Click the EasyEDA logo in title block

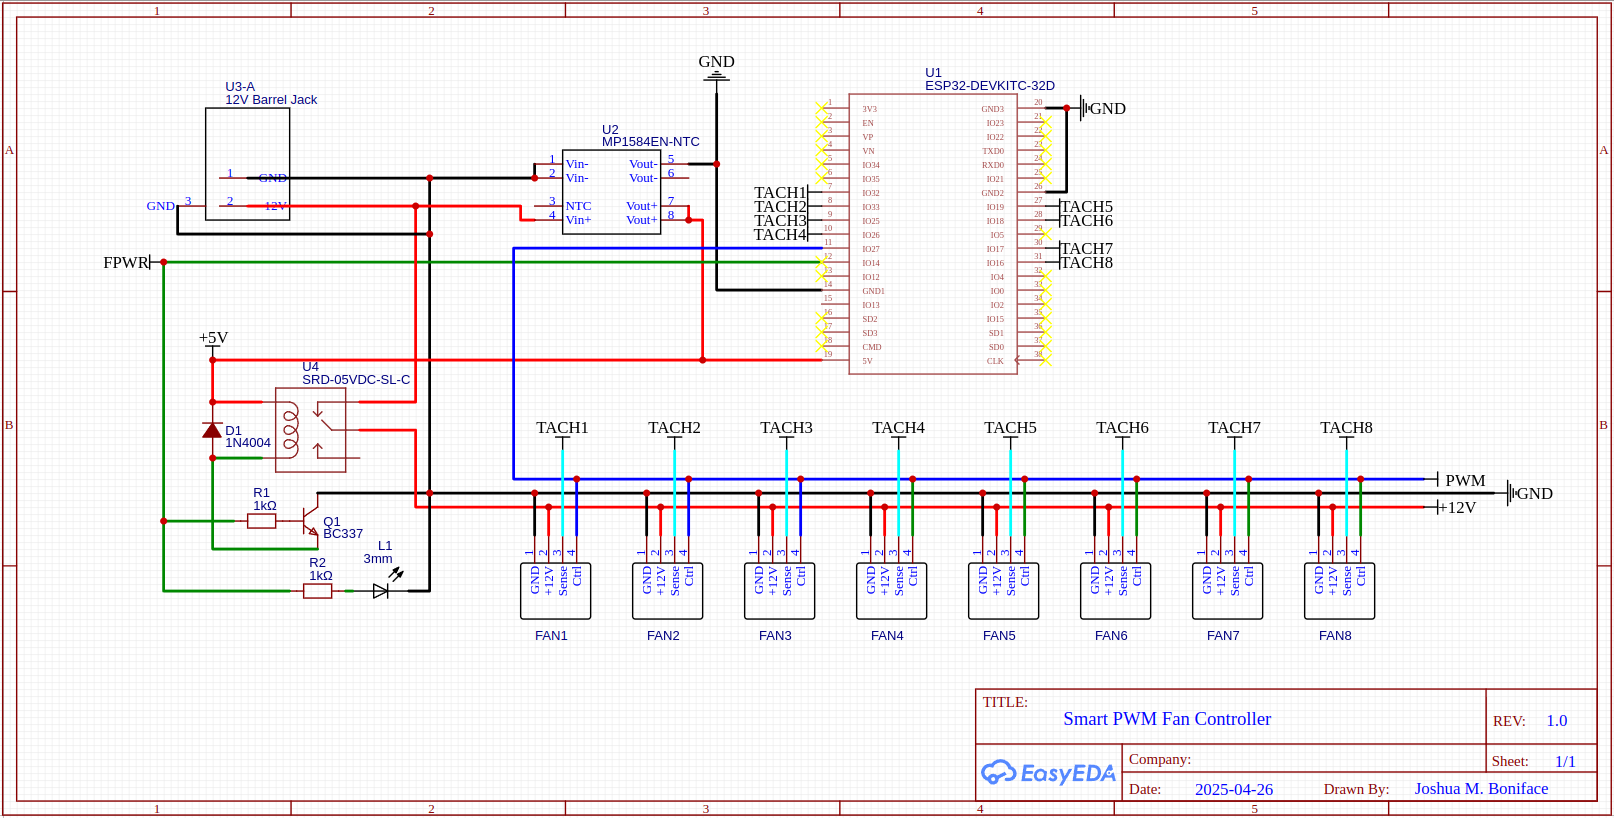pyautogui.click(x=1048, y=773)
